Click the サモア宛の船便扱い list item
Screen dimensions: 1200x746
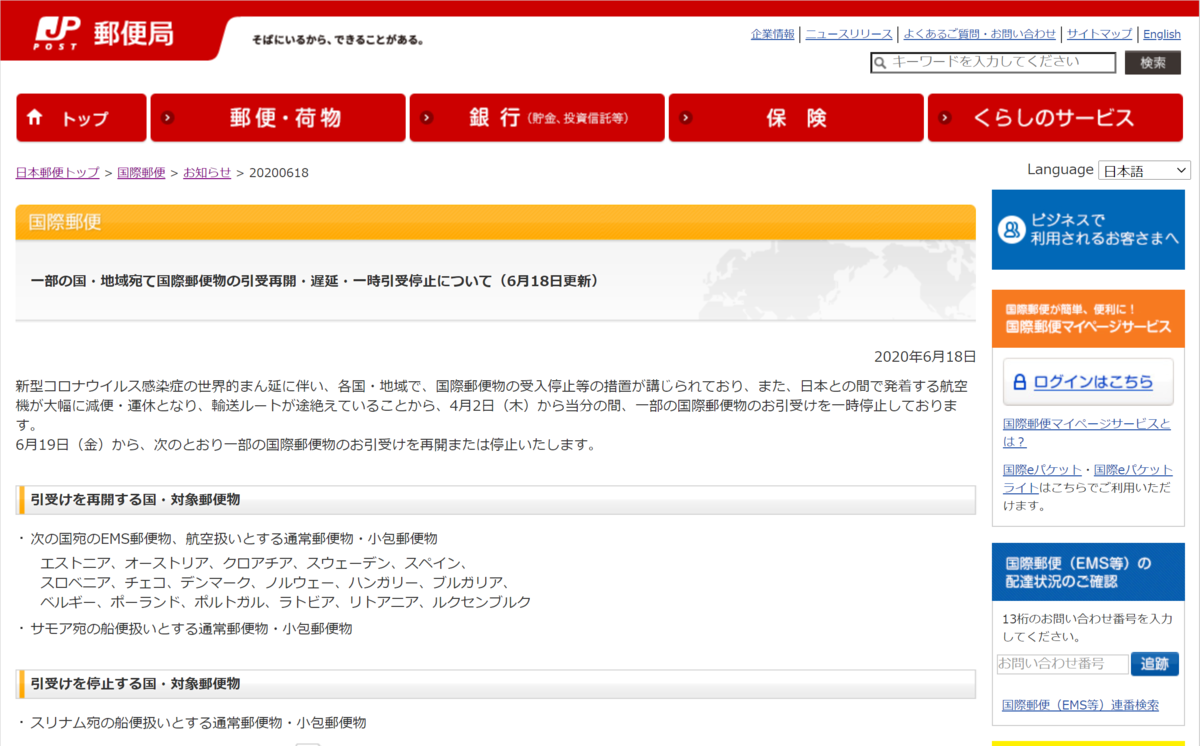pos(191,629)
